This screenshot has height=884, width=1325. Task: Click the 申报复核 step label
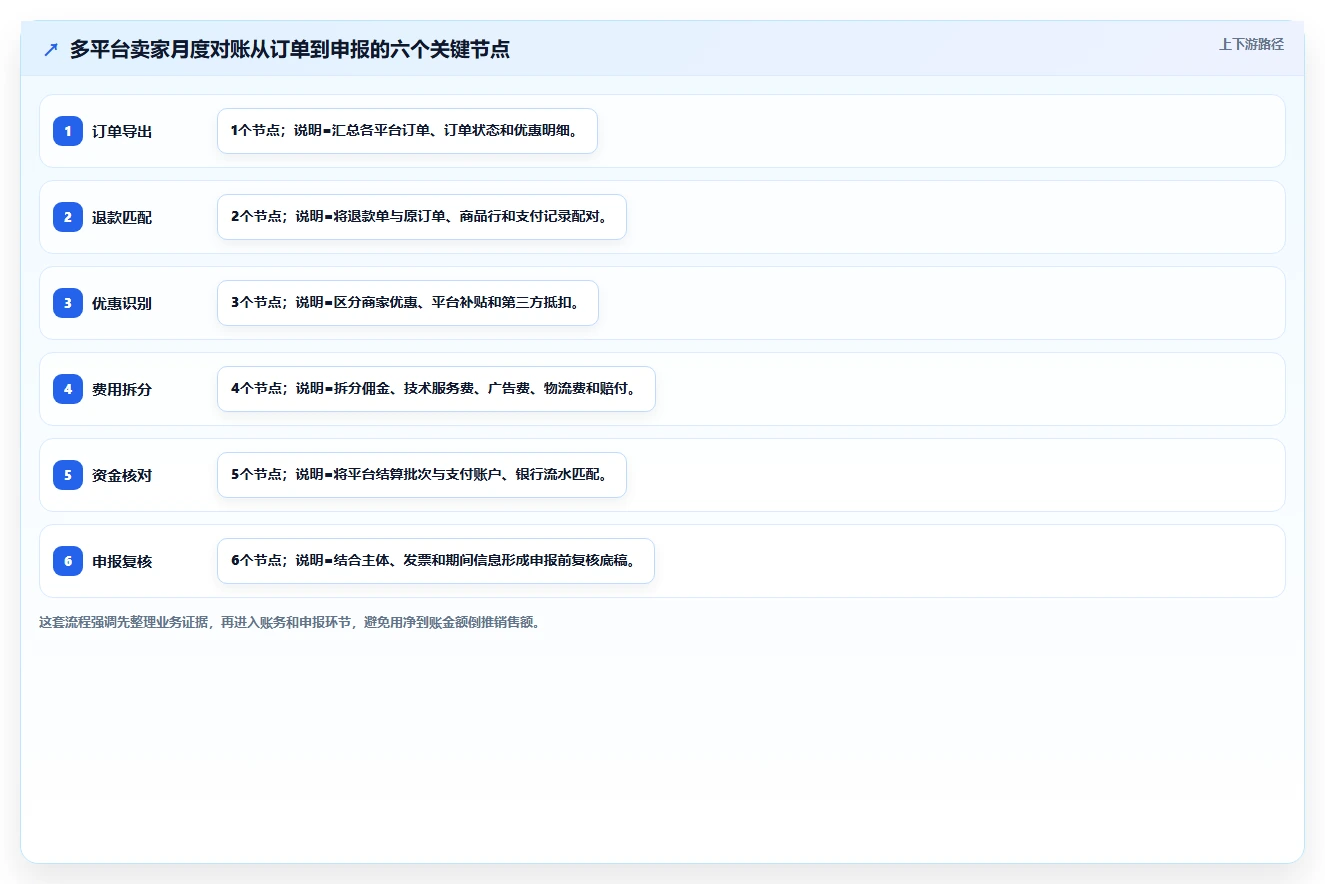(122, 561)
